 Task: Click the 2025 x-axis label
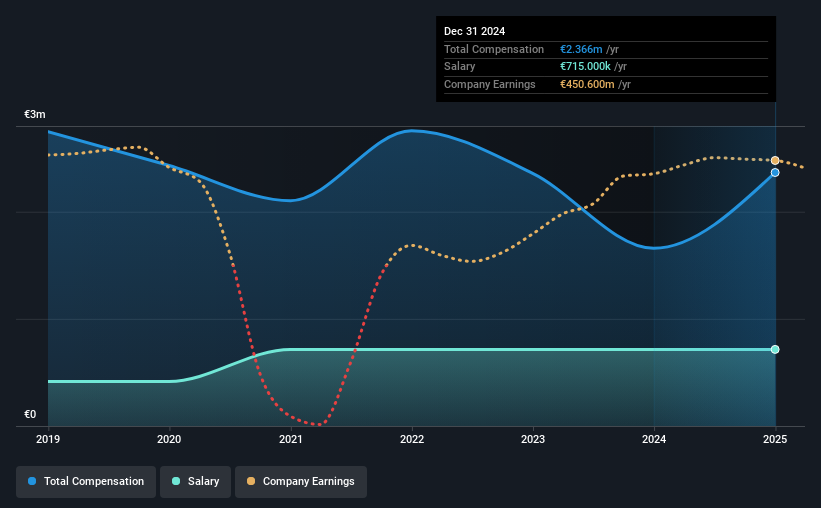coord(775,439)
